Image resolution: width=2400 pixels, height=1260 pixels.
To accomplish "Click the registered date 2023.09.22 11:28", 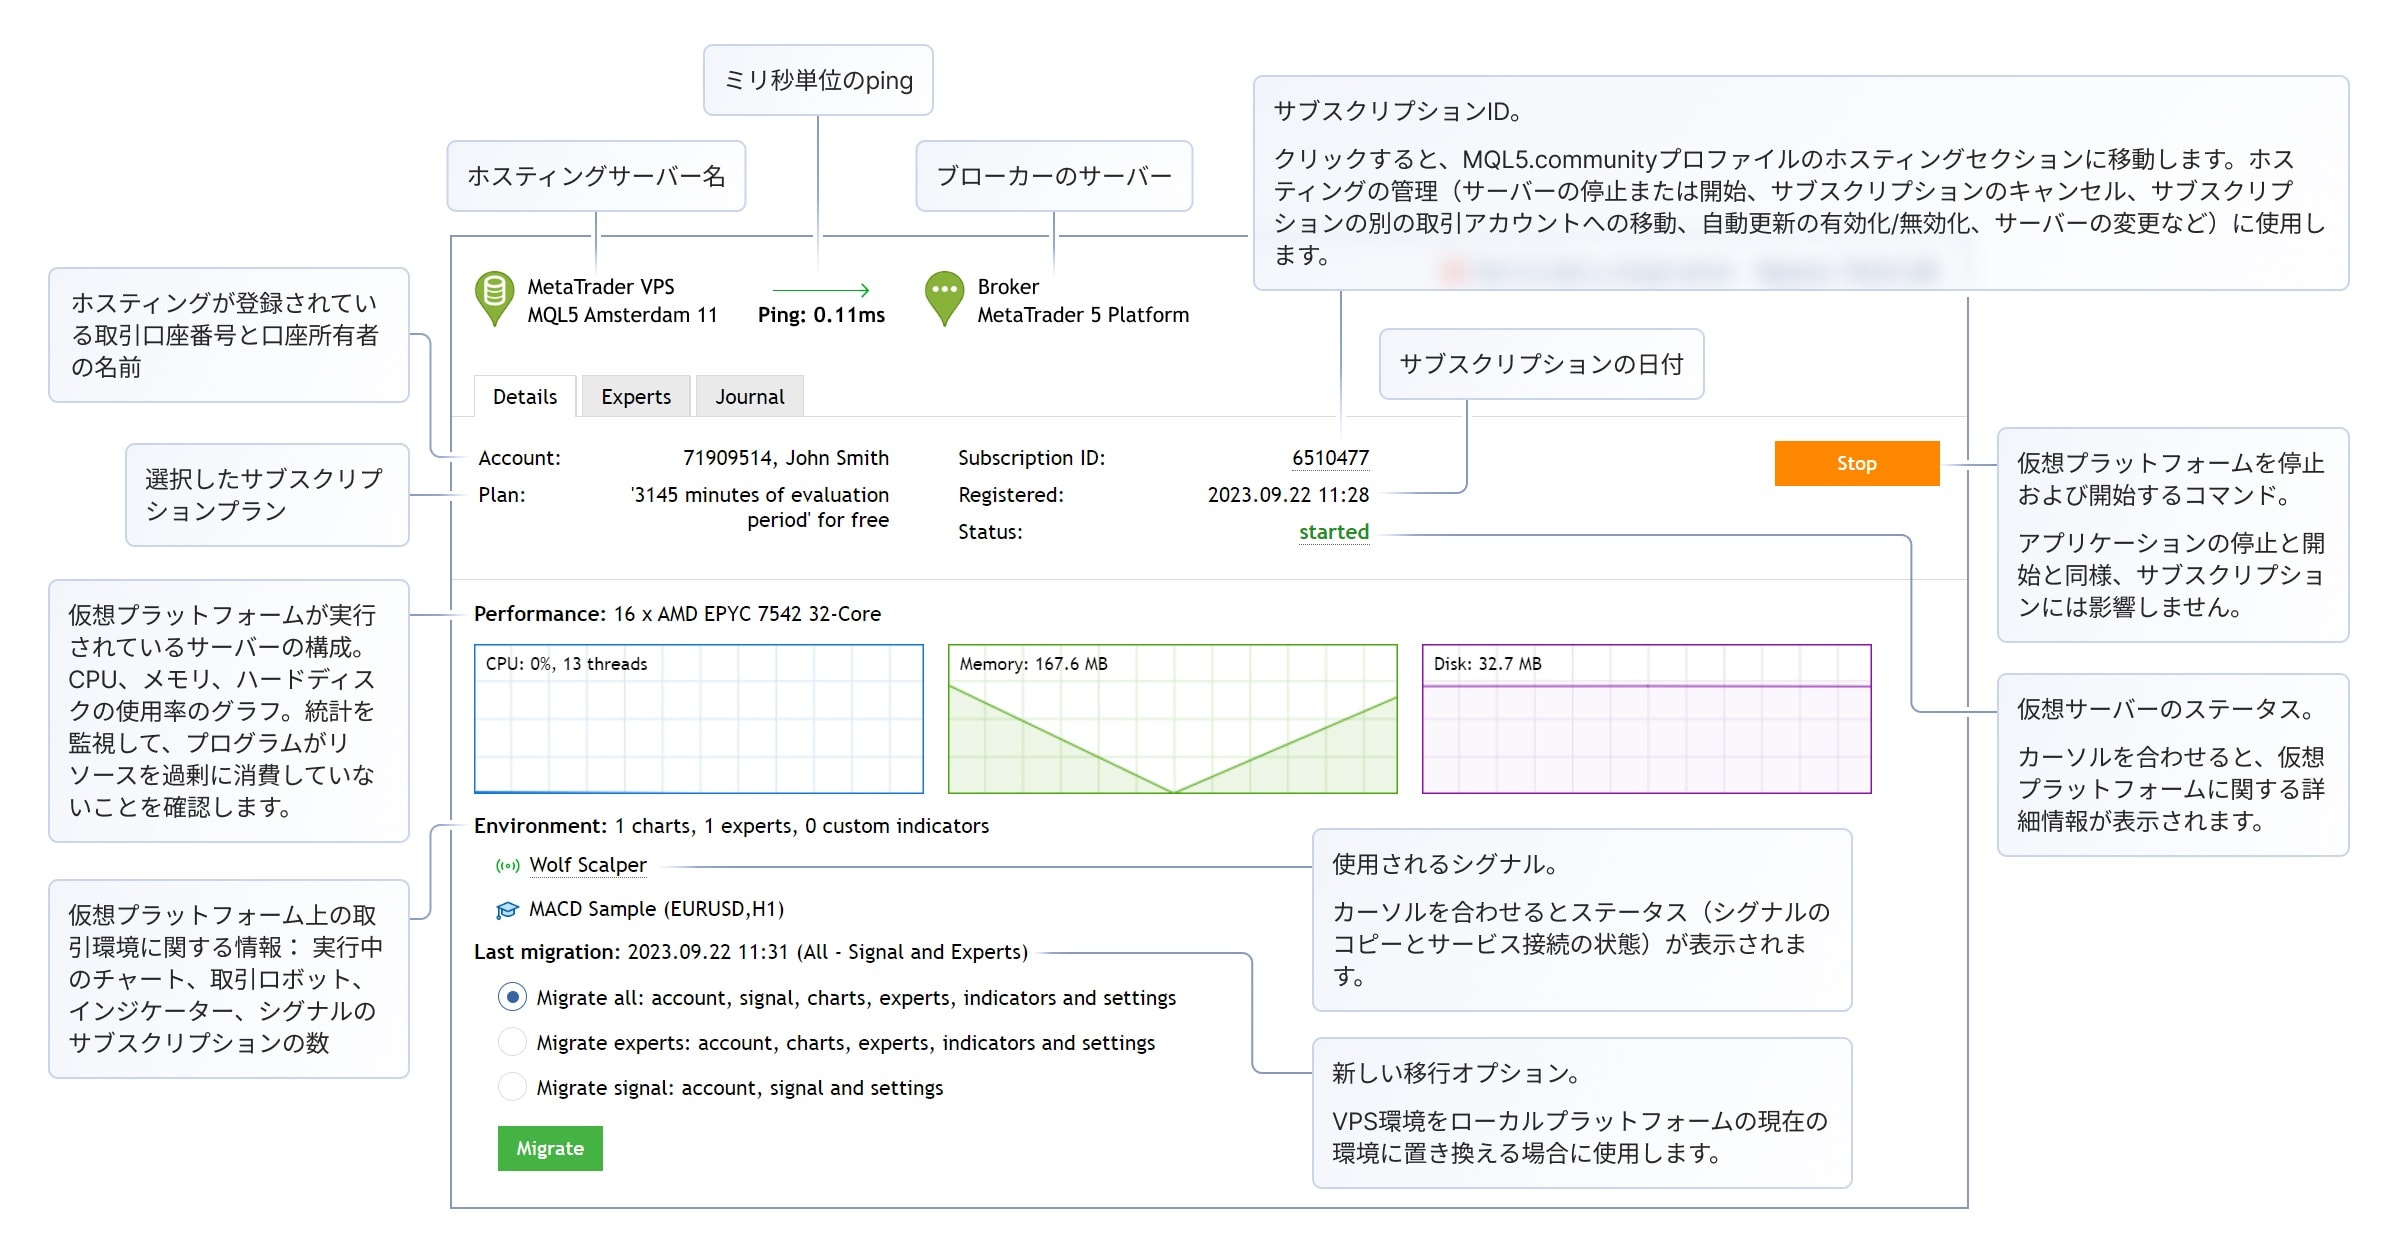I will coord(1288,495).
